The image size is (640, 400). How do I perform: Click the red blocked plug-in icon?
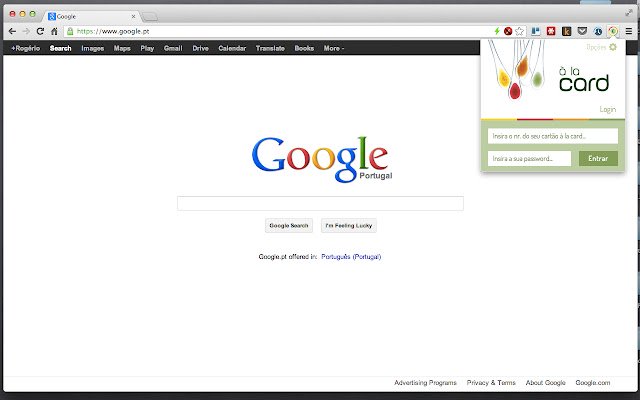pos(508,31)
